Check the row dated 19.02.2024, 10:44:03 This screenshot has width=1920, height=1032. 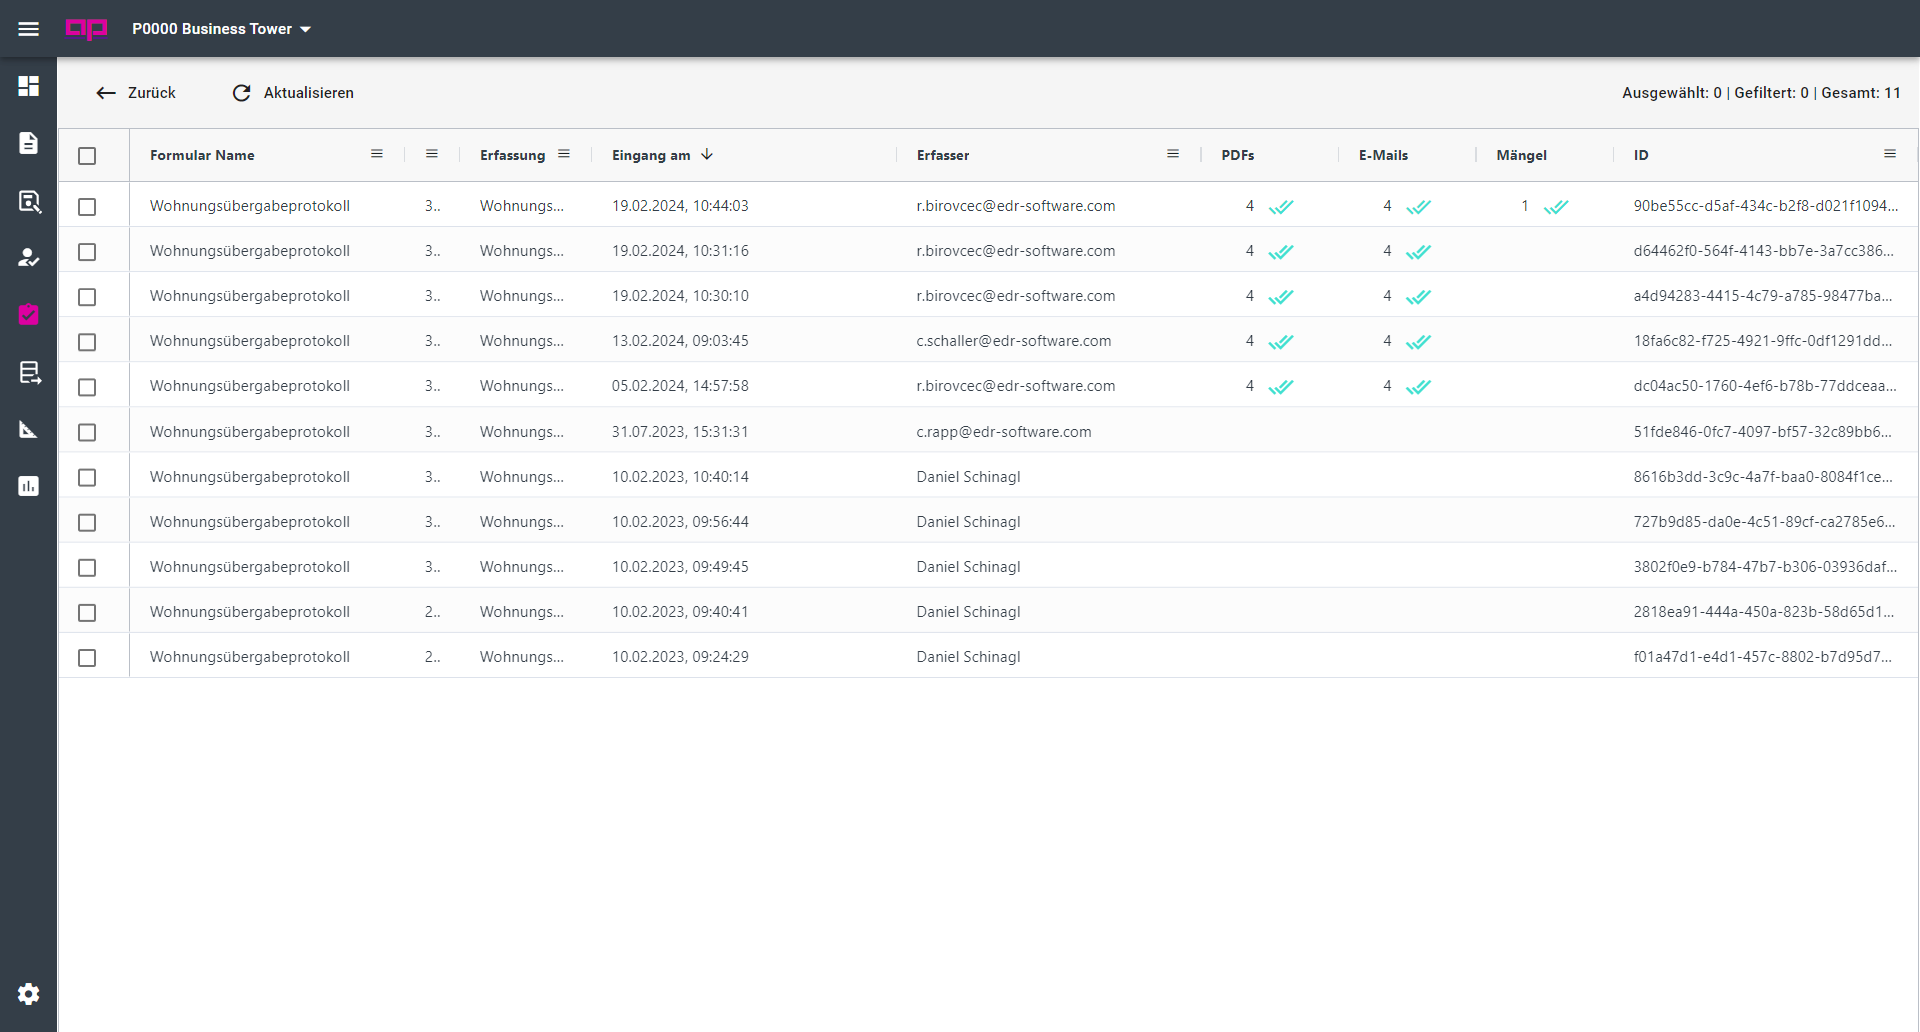pyautogui.click(x=87, y=207)
